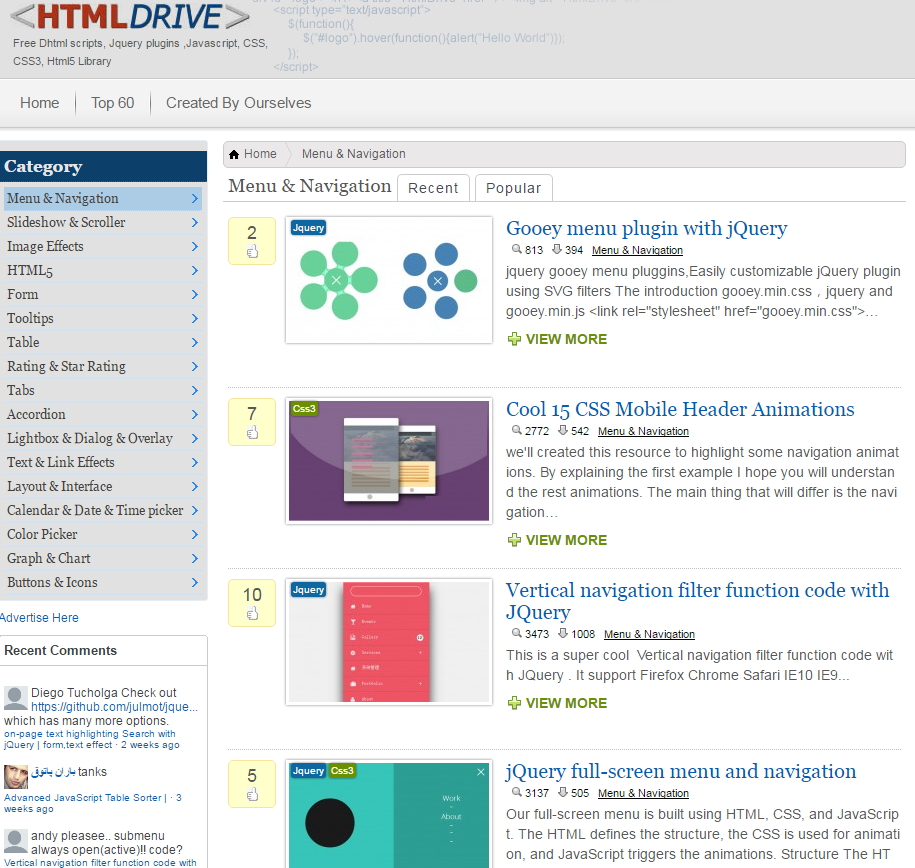This screenshot has width=915, height=868.
Task: Click the github.com/julmot link in Diego's comment
Action: coord(114,707)
